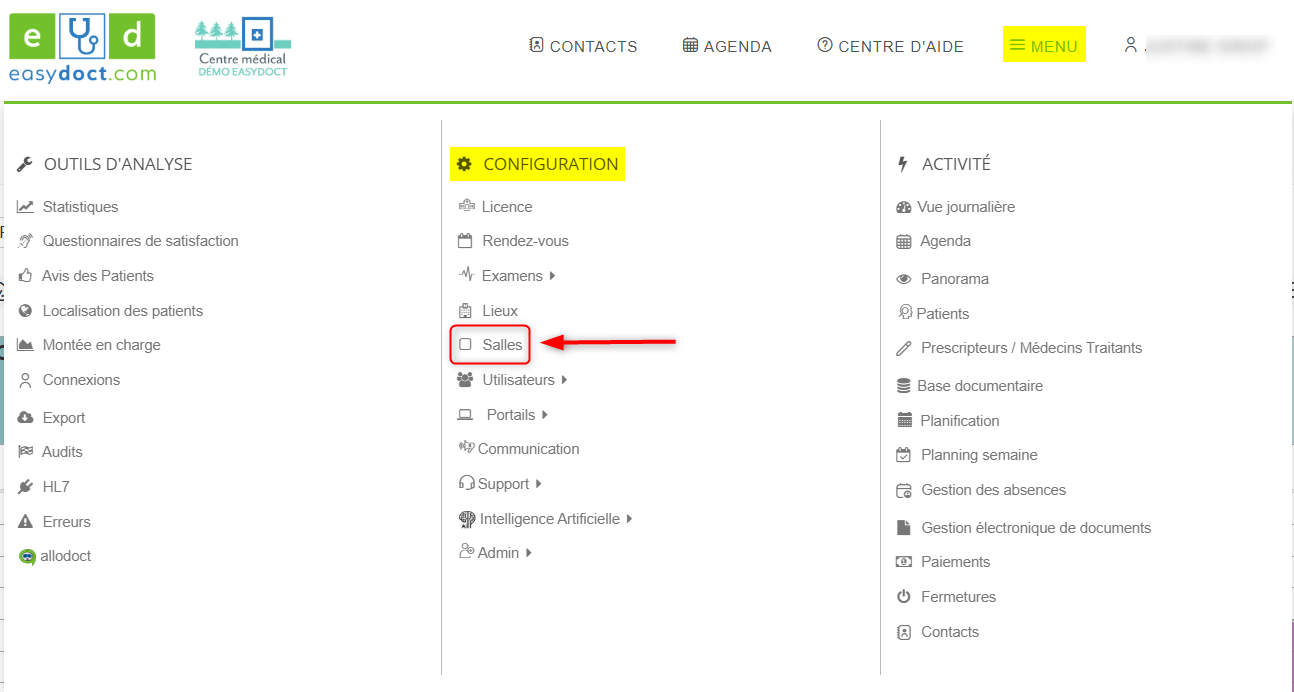
Task: Click the warning triangle icon beside Erreurs
Action: [x=25, y=522]
